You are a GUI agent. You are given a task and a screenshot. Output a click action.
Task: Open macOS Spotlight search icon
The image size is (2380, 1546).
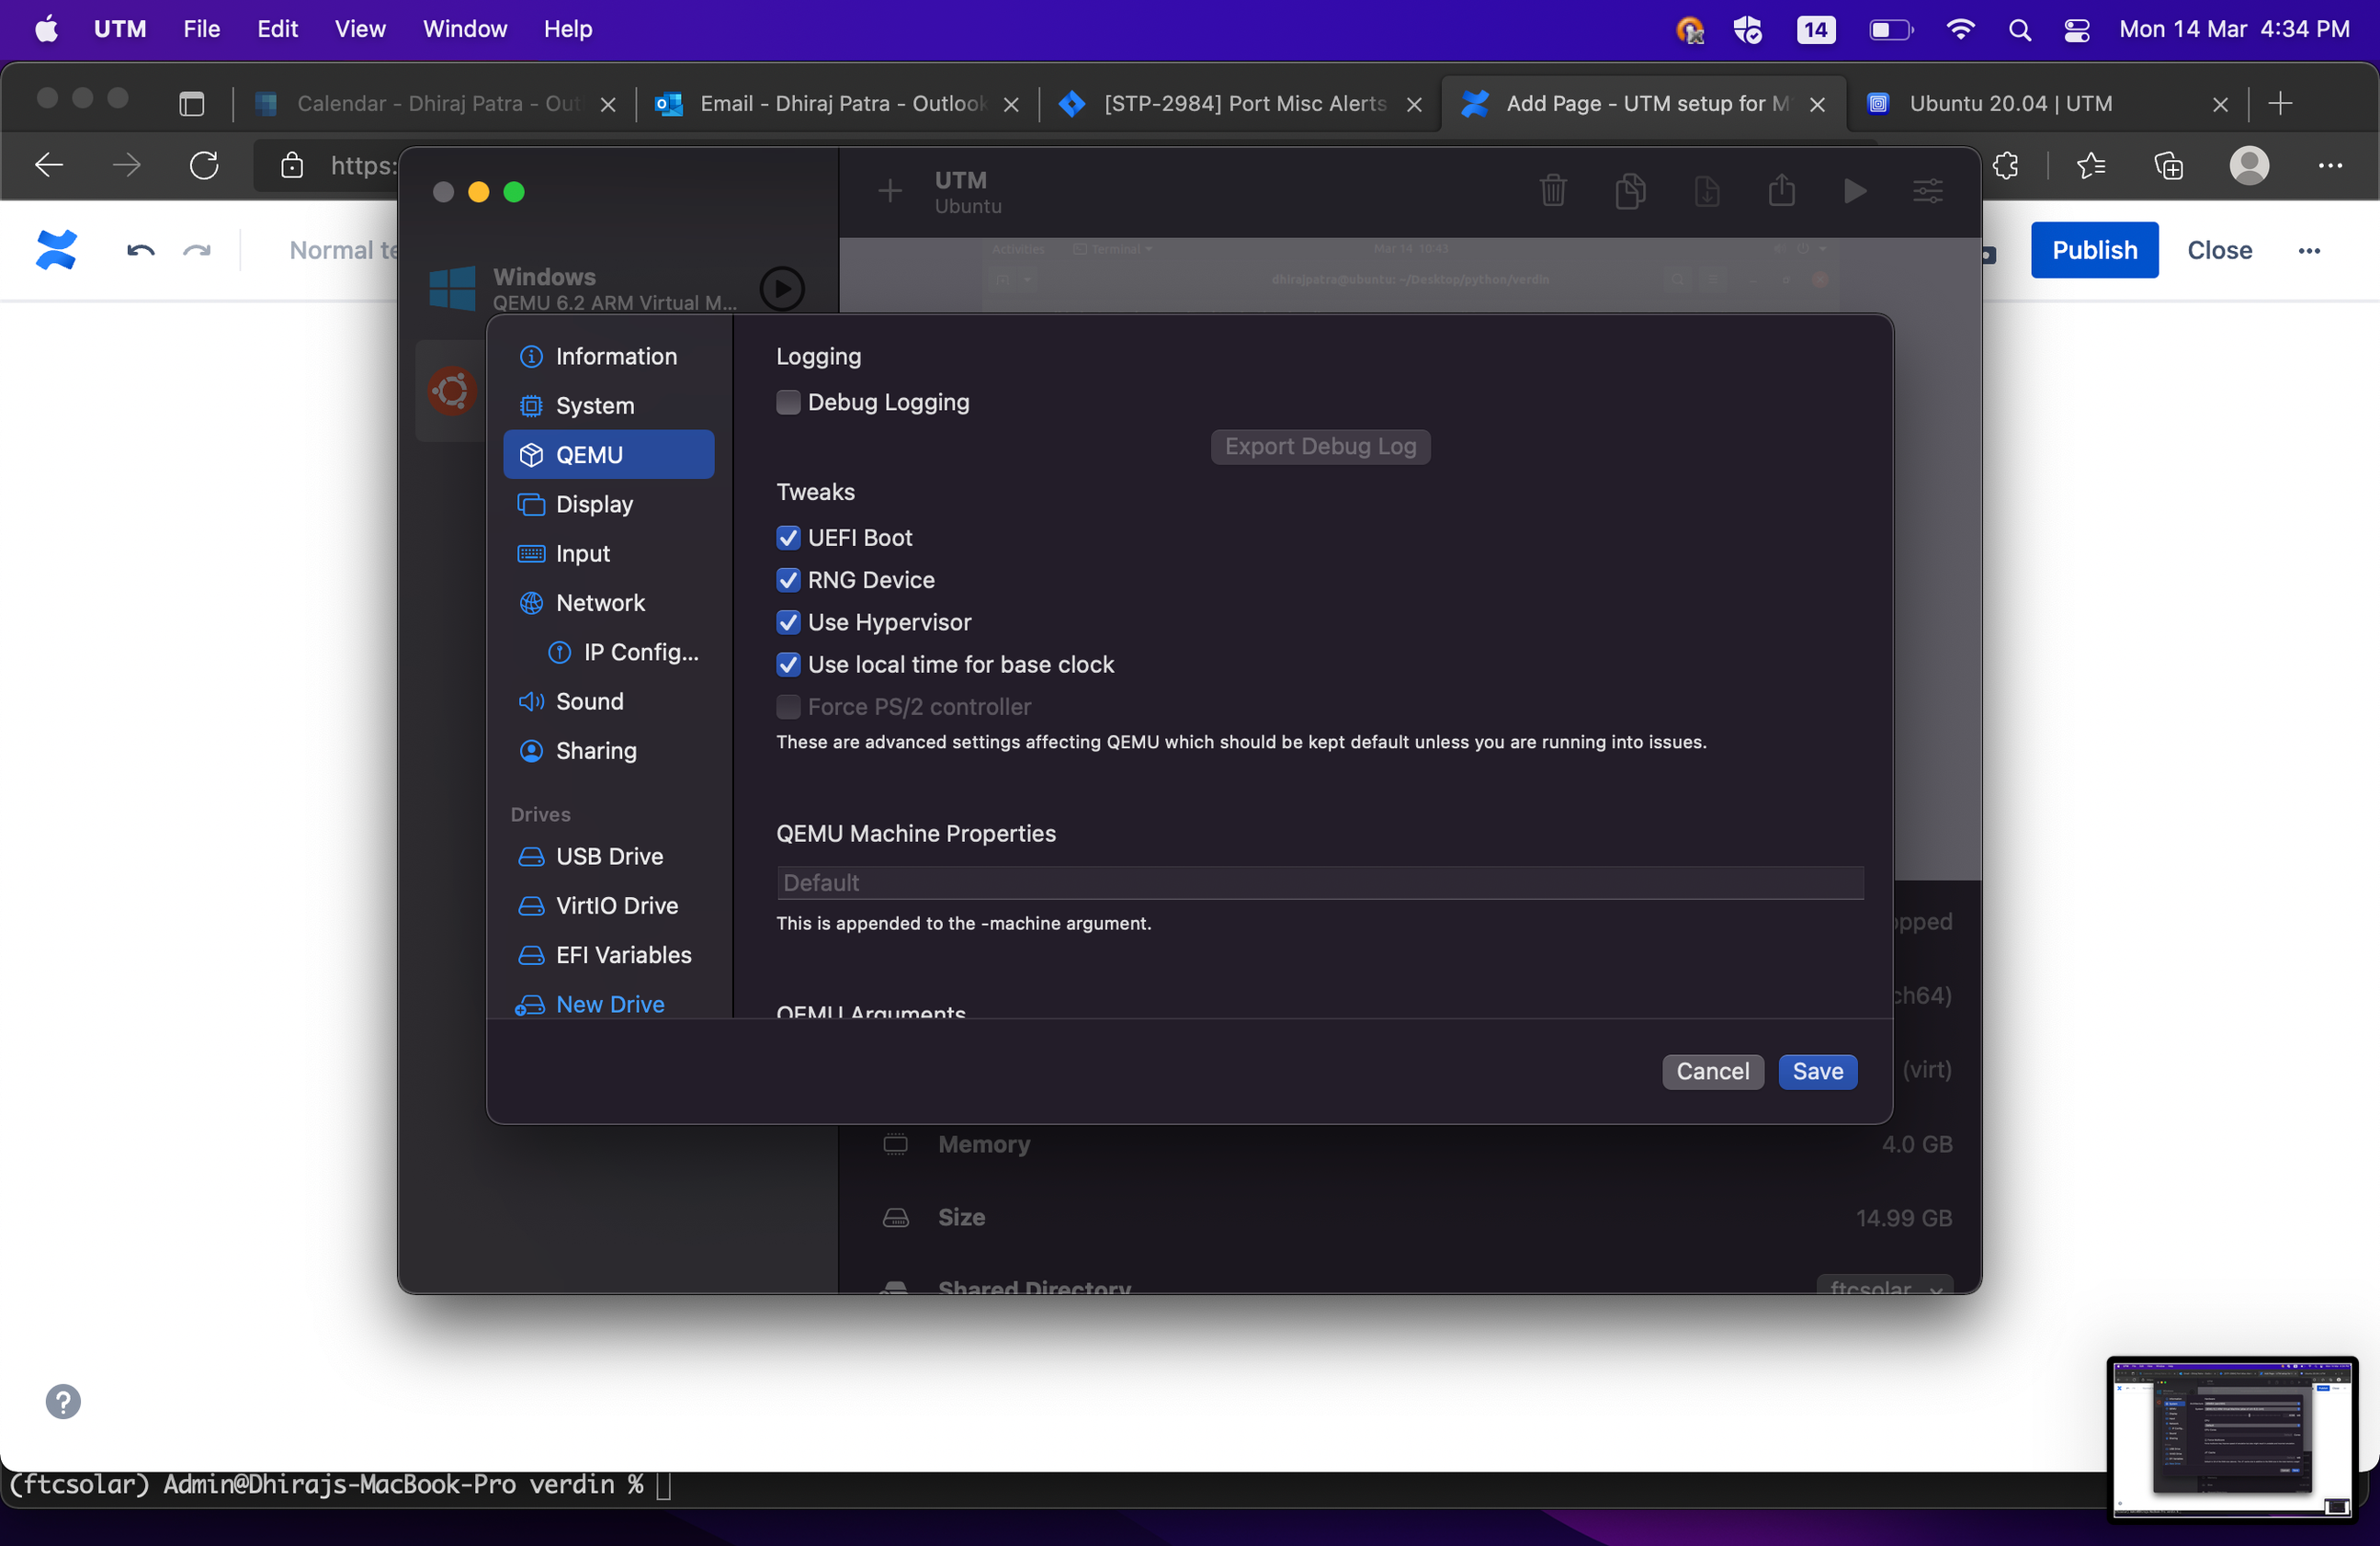pos(2019,29)
